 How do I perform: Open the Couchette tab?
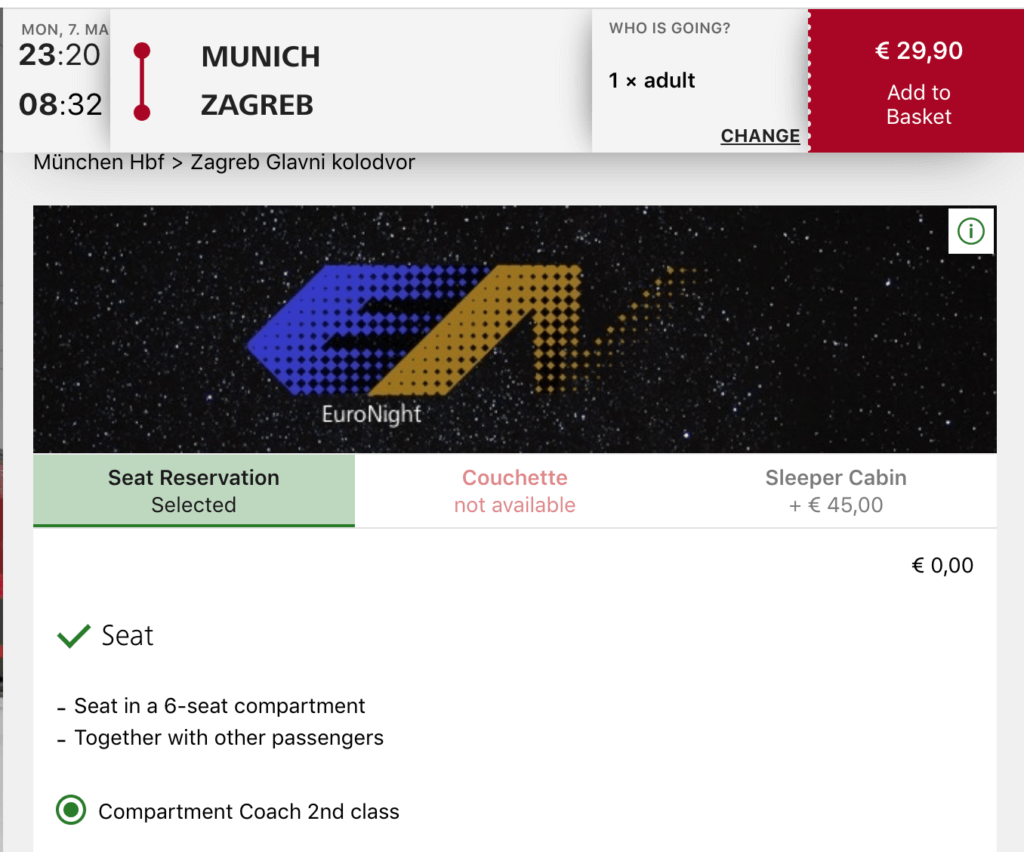(514, 490)
